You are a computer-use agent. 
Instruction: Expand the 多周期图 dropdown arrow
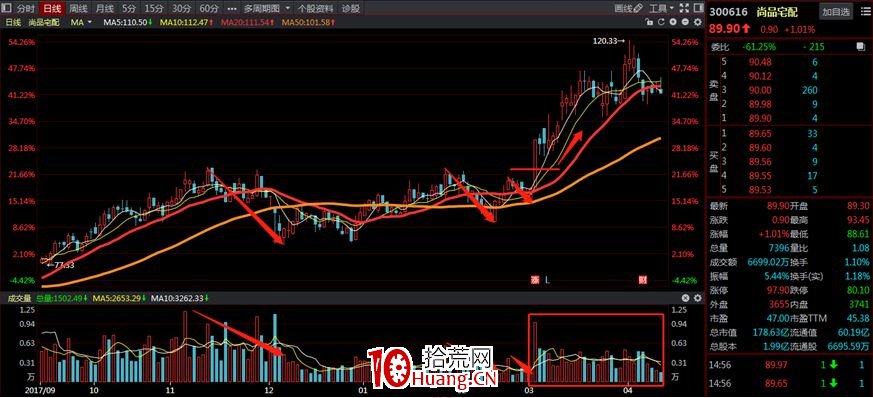(287, 9)
